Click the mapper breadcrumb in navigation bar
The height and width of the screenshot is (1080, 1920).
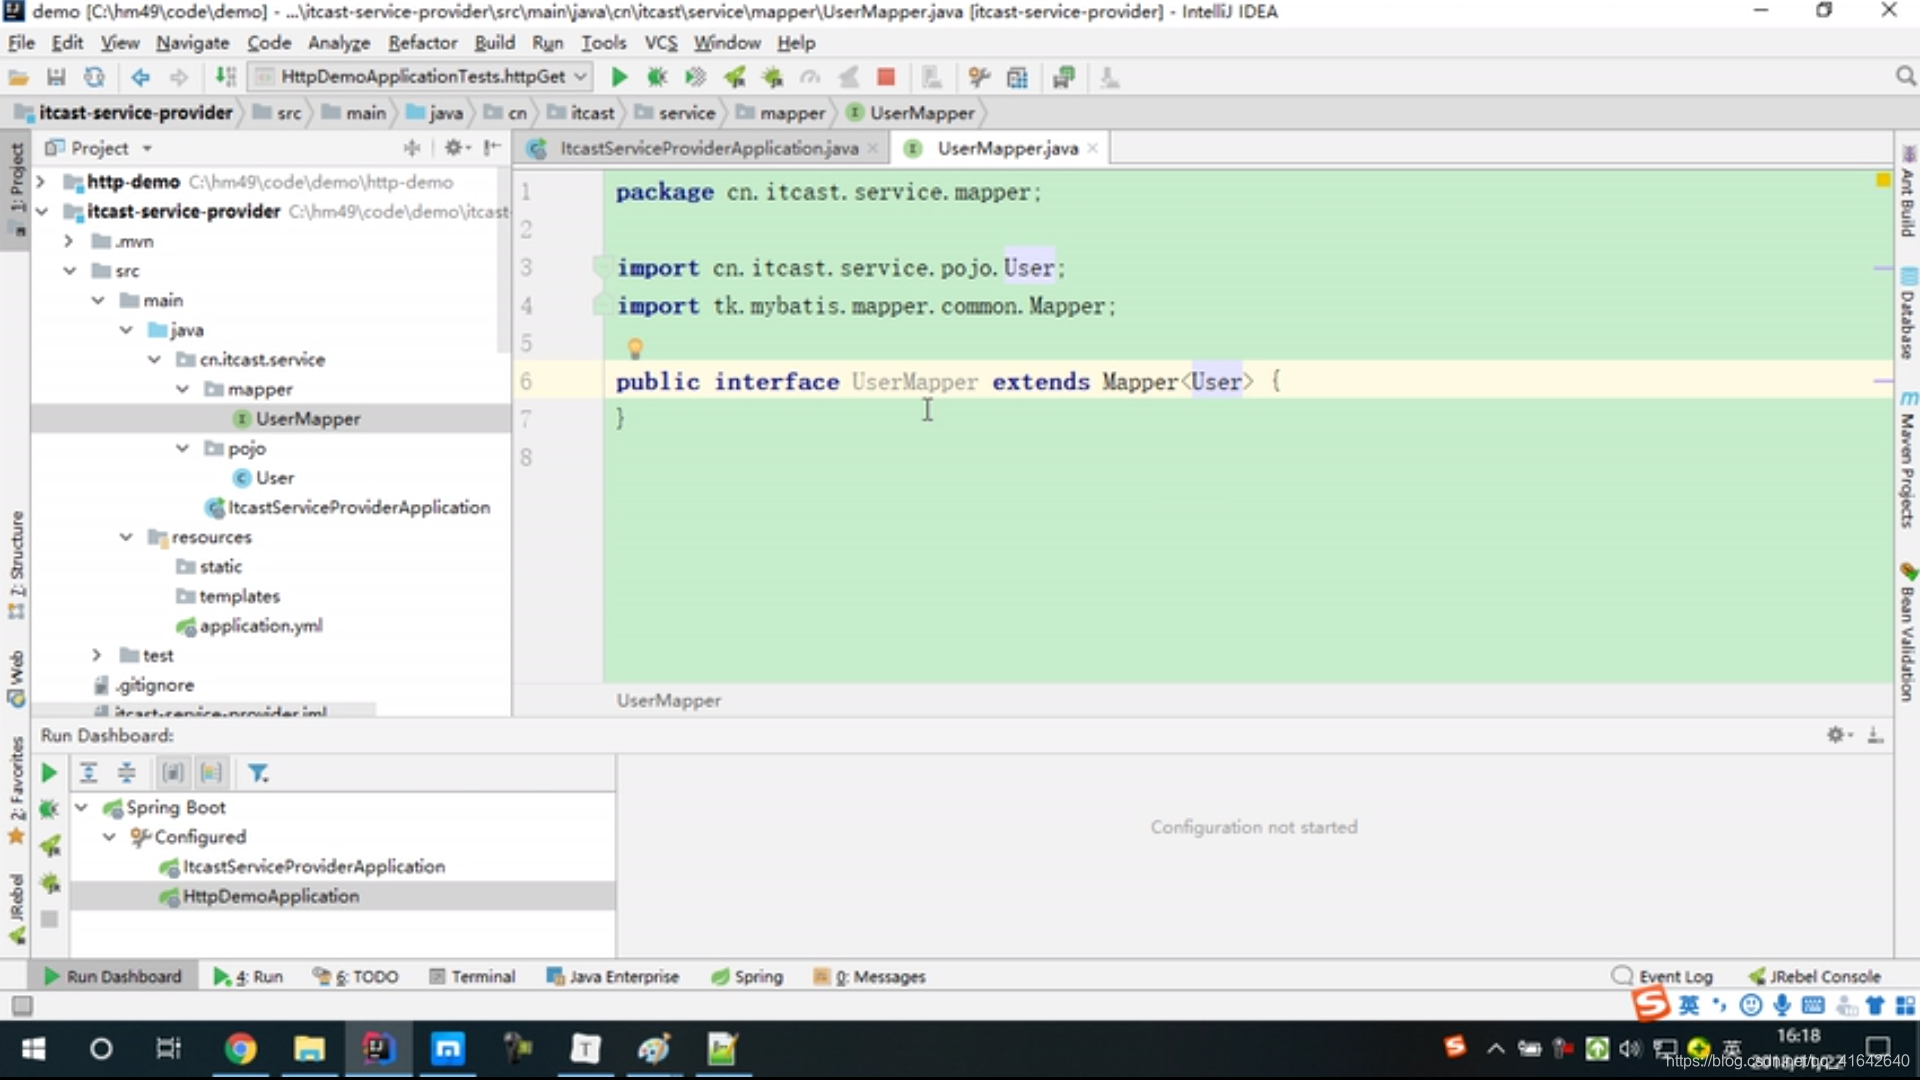tap(781, 113)
